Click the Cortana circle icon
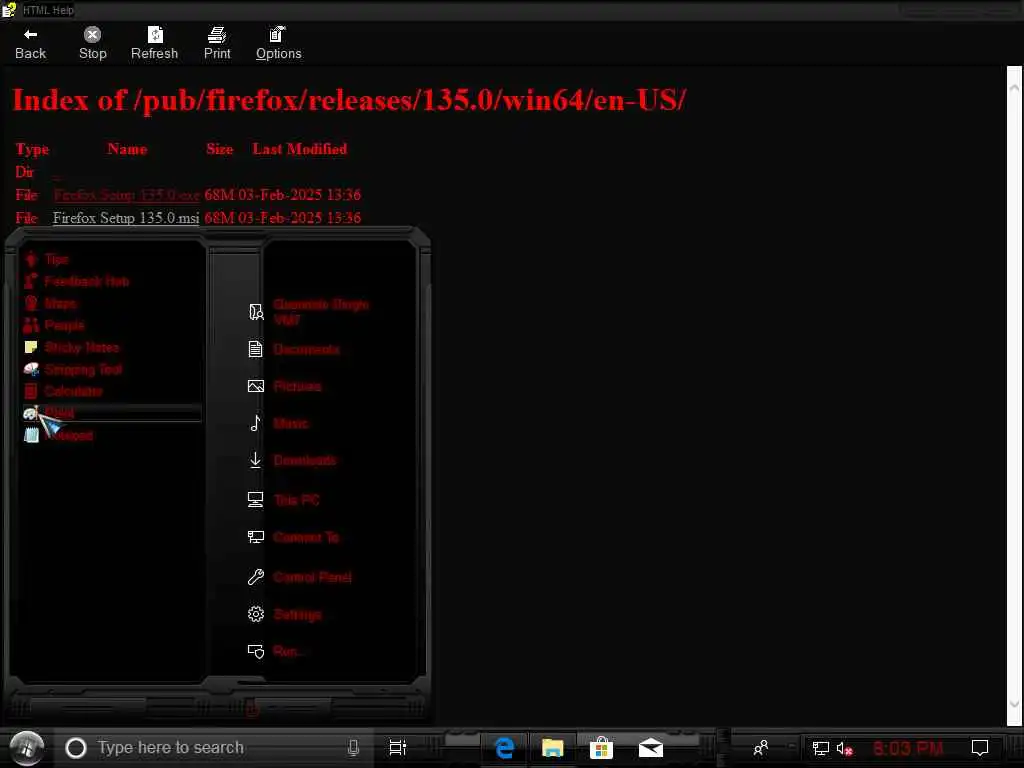Viewport: 1024px width, 768px height. coord(76,748)
